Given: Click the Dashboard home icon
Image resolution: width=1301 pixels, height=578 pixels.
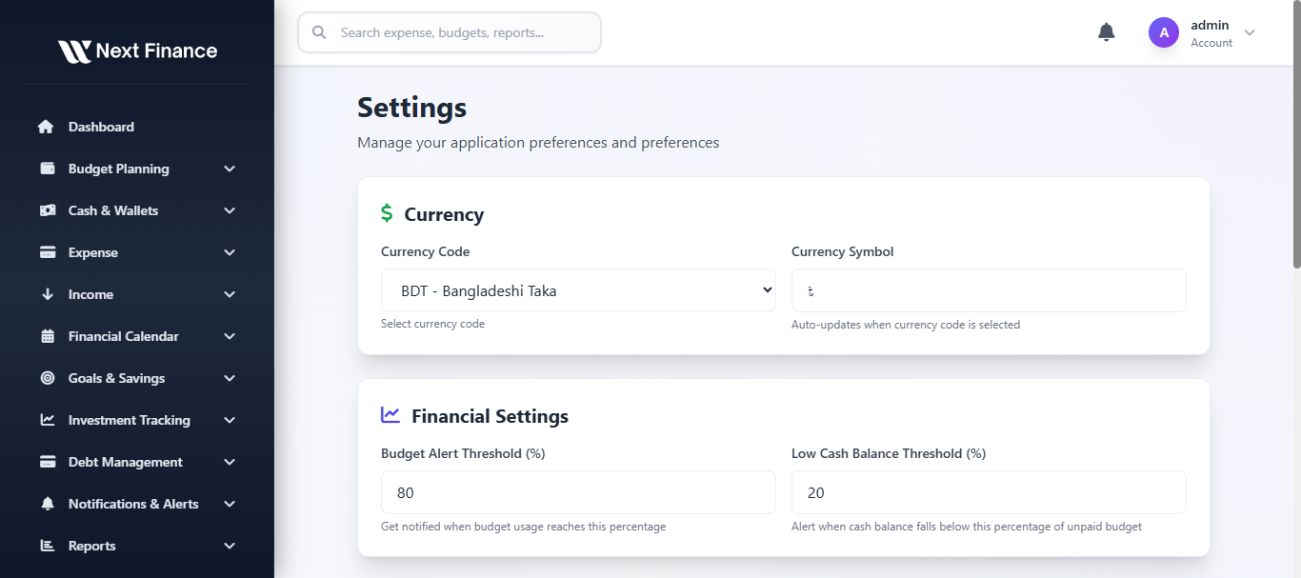Looking at the screenshot, I should 46,127.
